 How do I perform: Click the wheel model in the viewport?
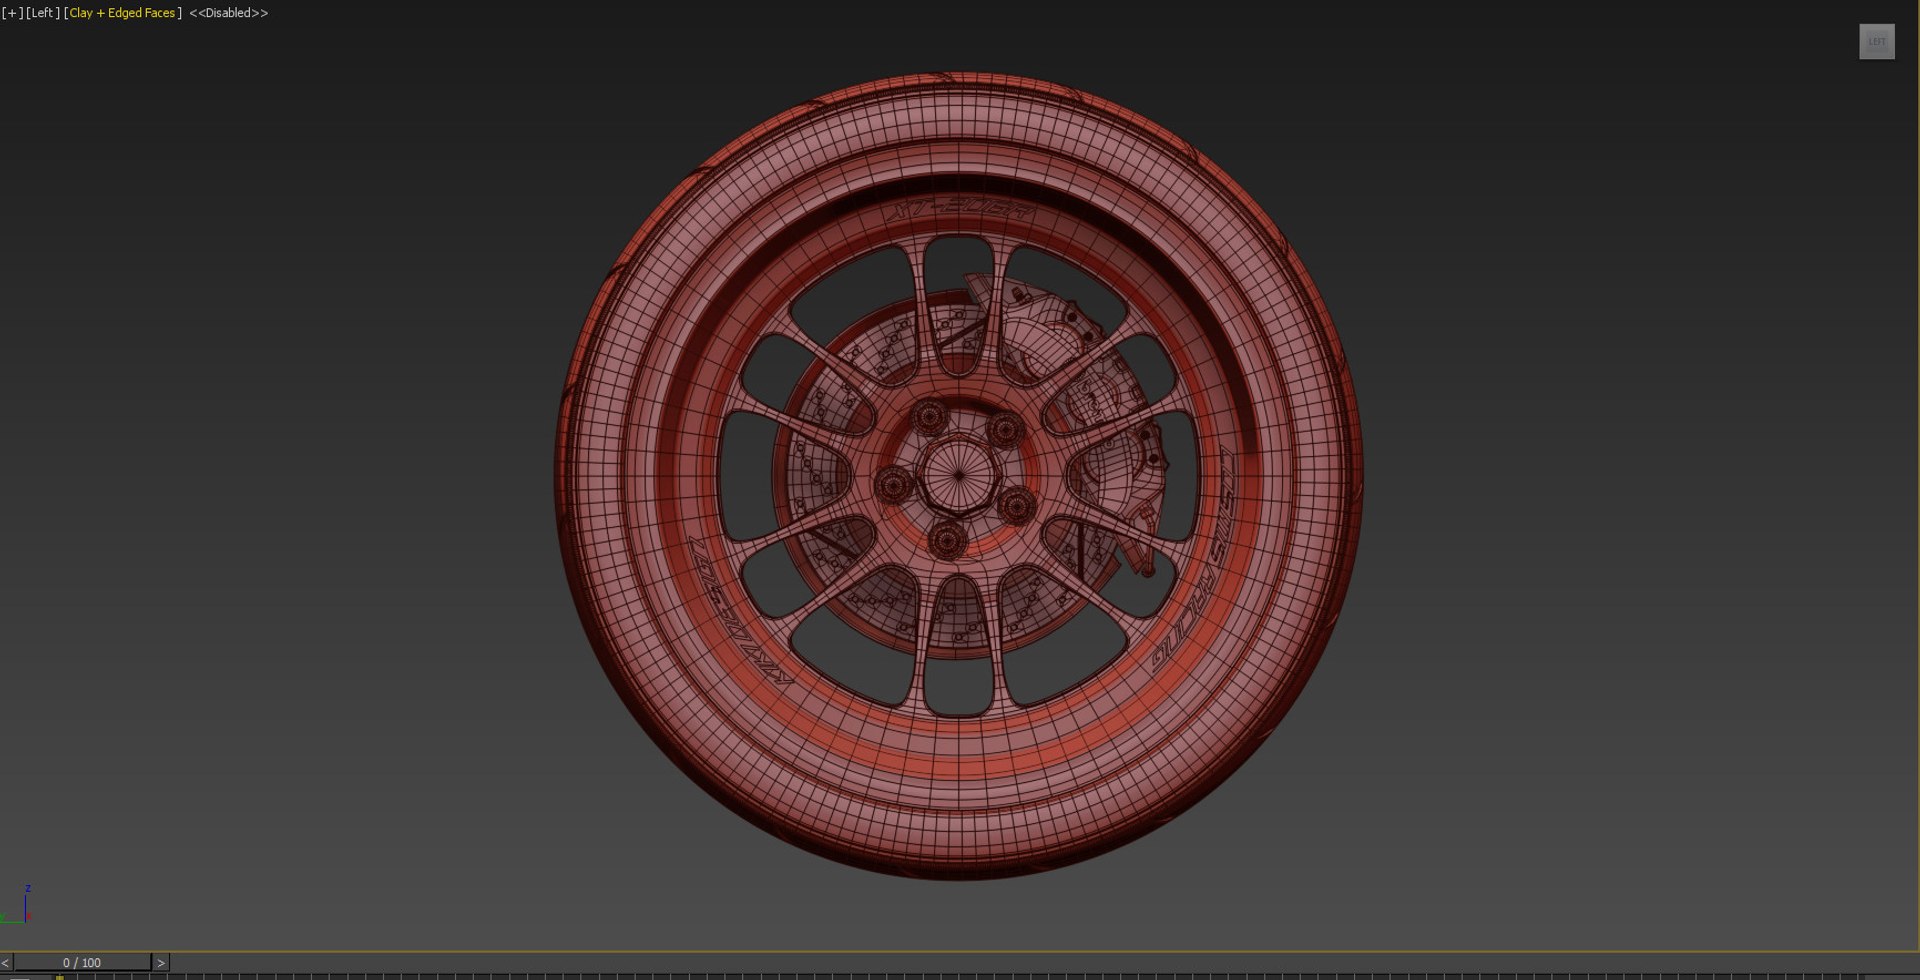click(958, 476)
